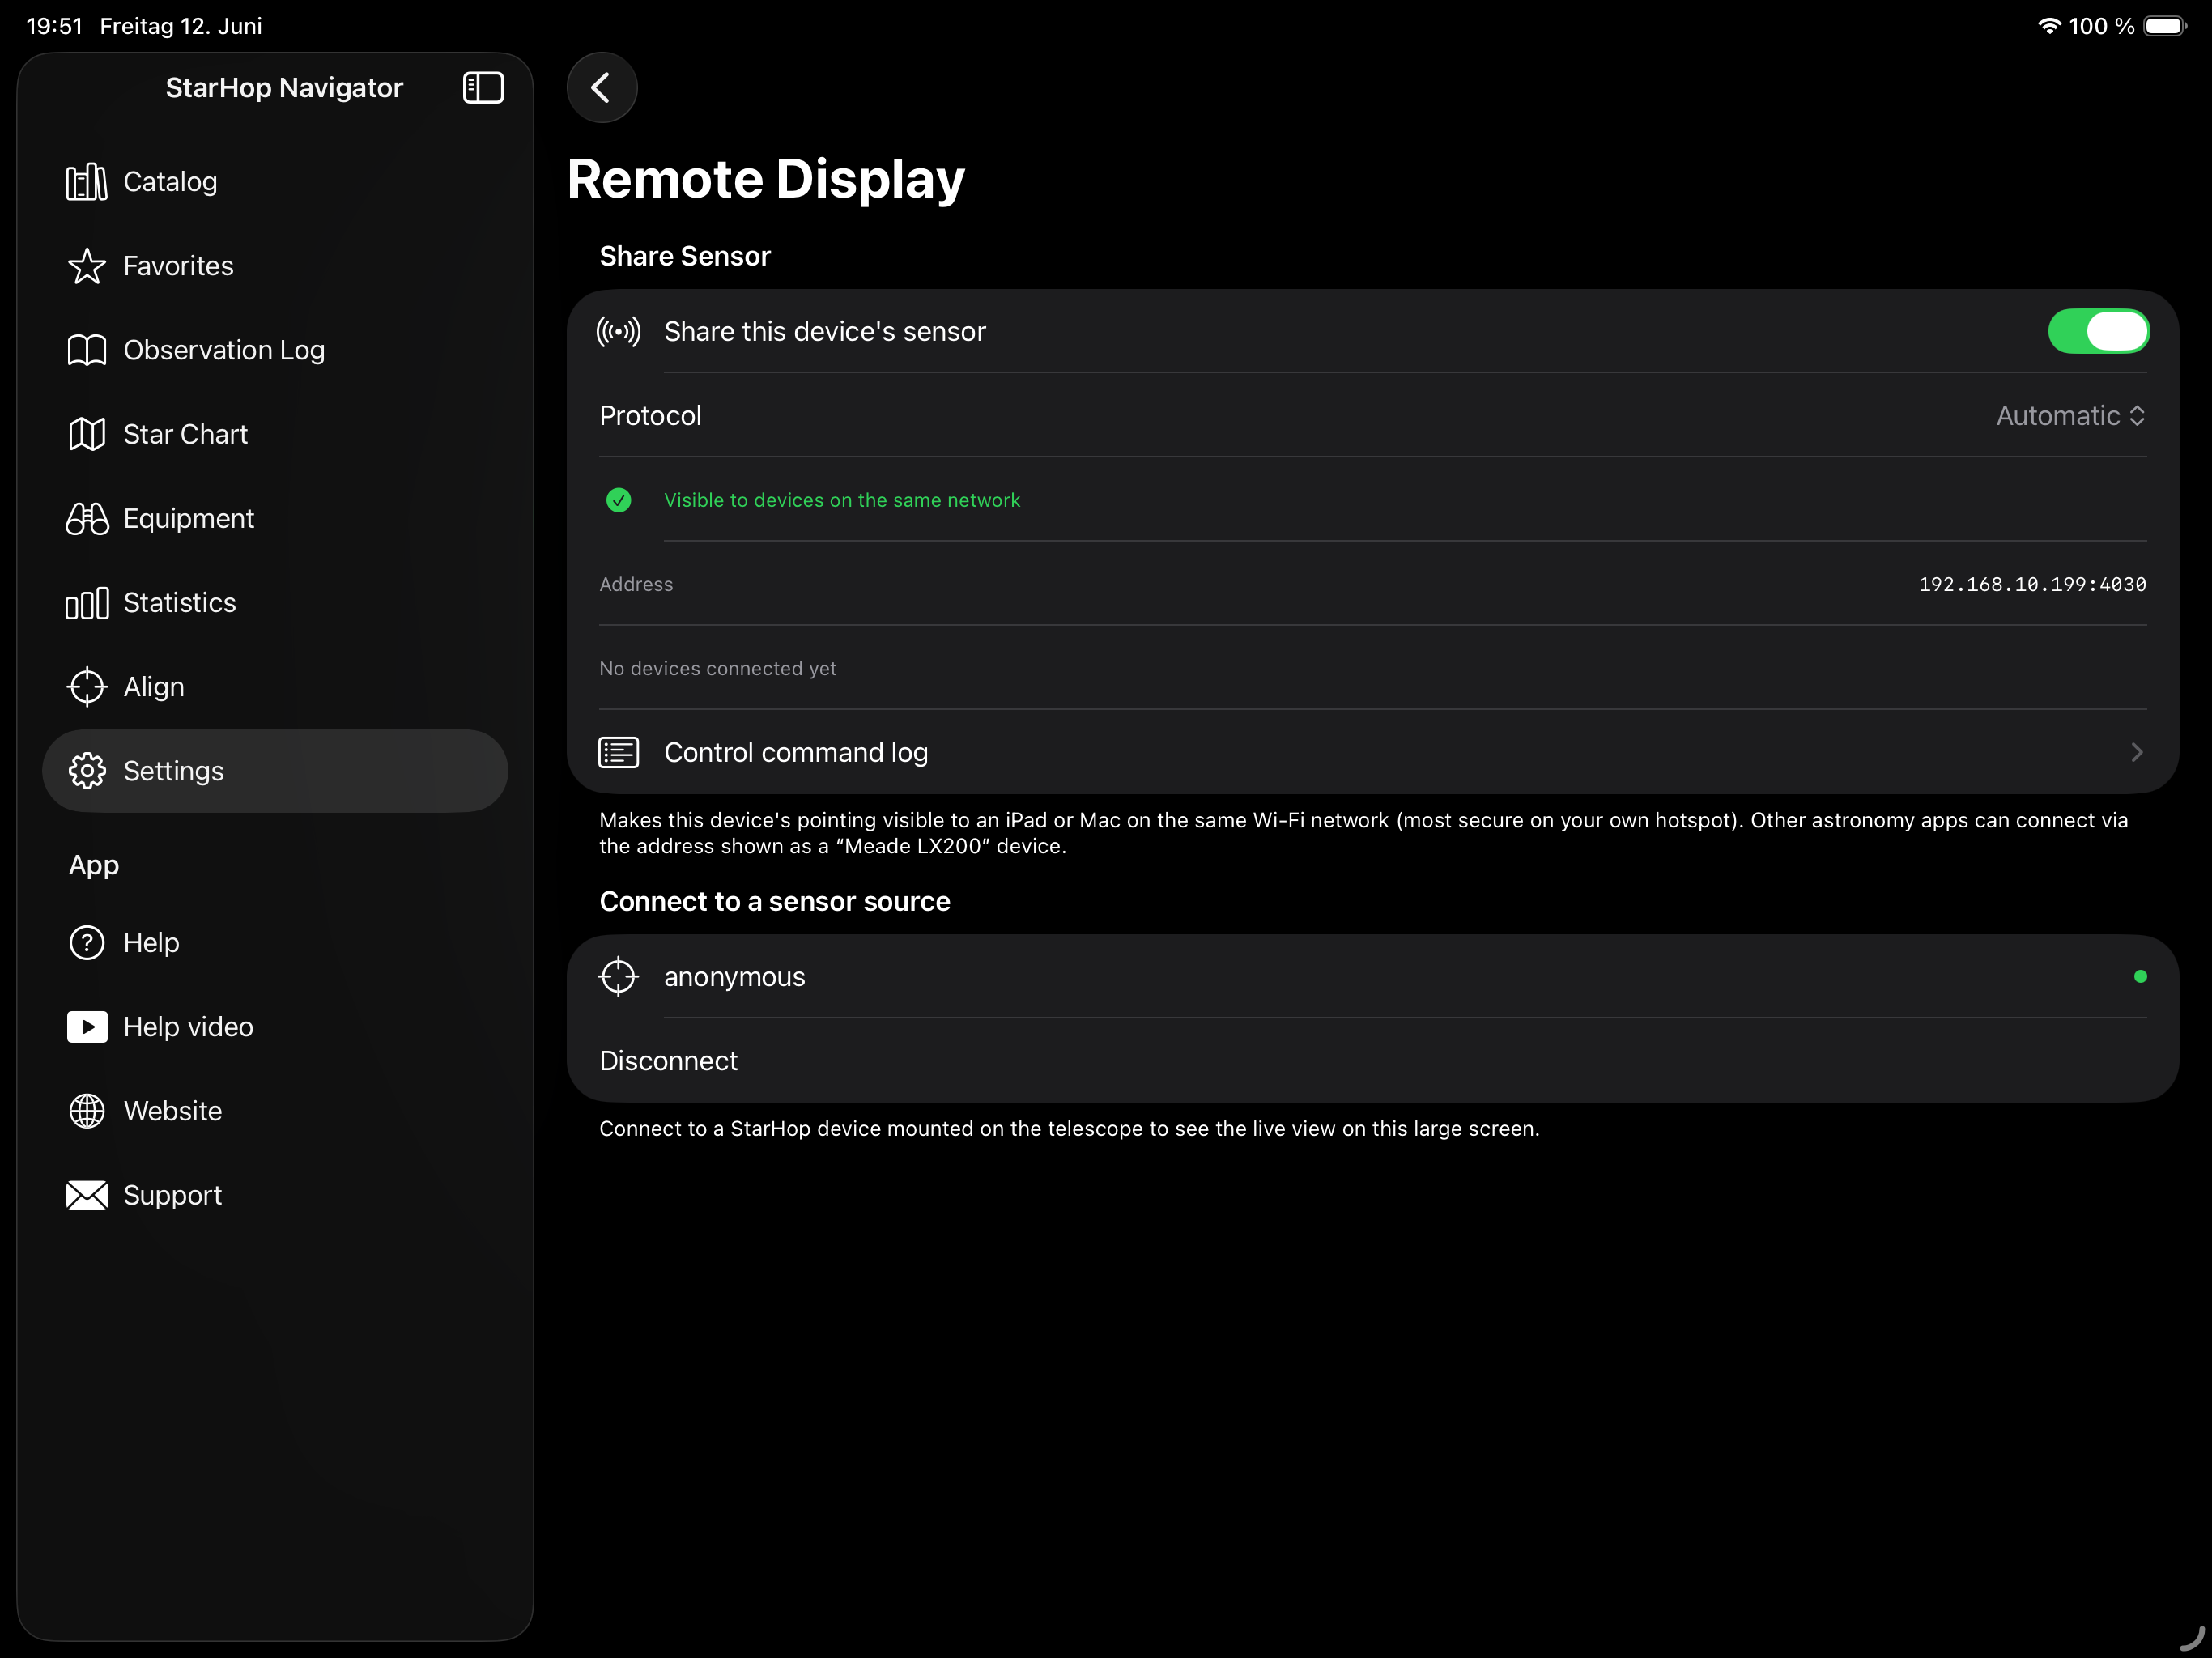Click the Equipment binoculars icon
2212x1658 pixels.
point(87,518)
